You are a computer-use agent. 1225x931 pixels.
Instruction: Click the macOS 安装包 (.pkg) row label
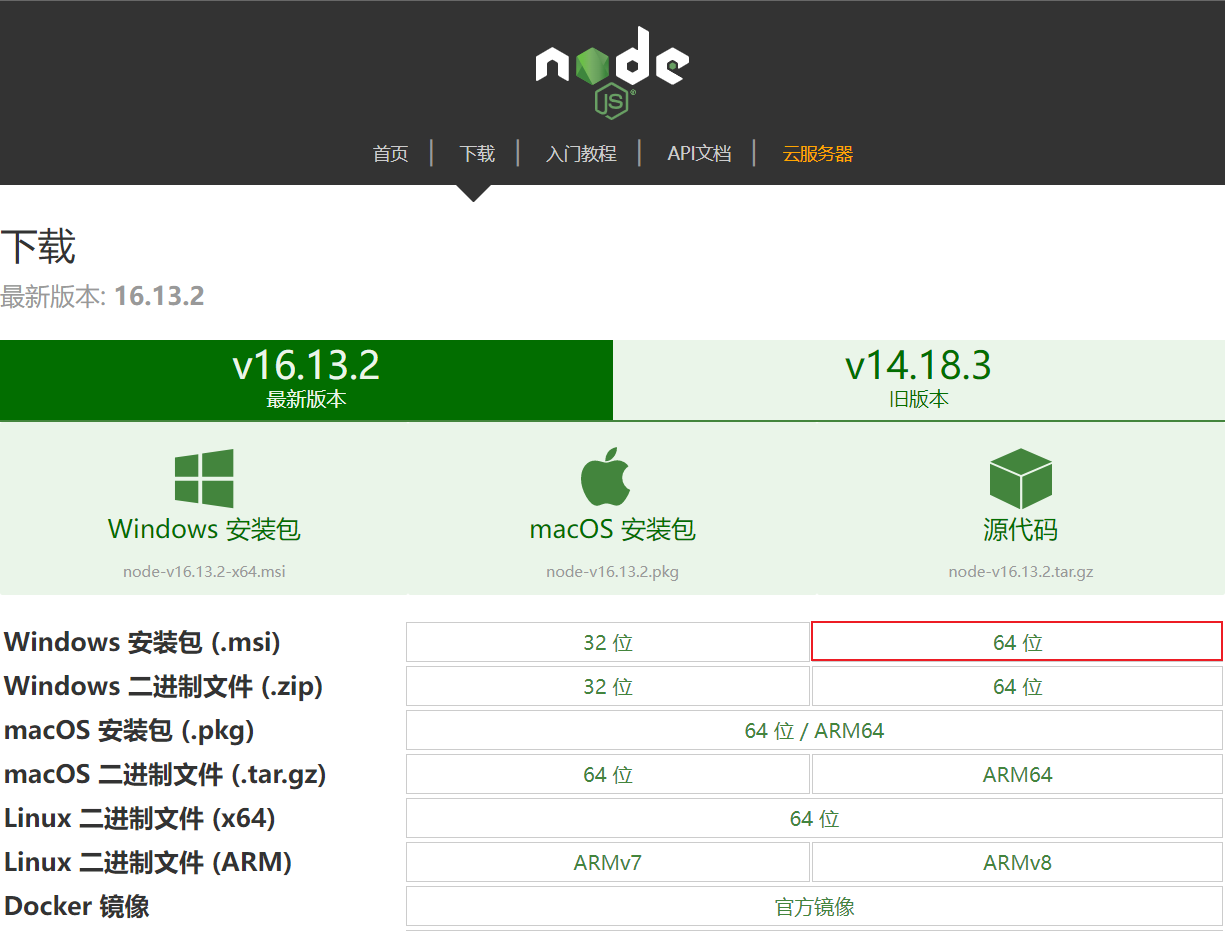129,730
